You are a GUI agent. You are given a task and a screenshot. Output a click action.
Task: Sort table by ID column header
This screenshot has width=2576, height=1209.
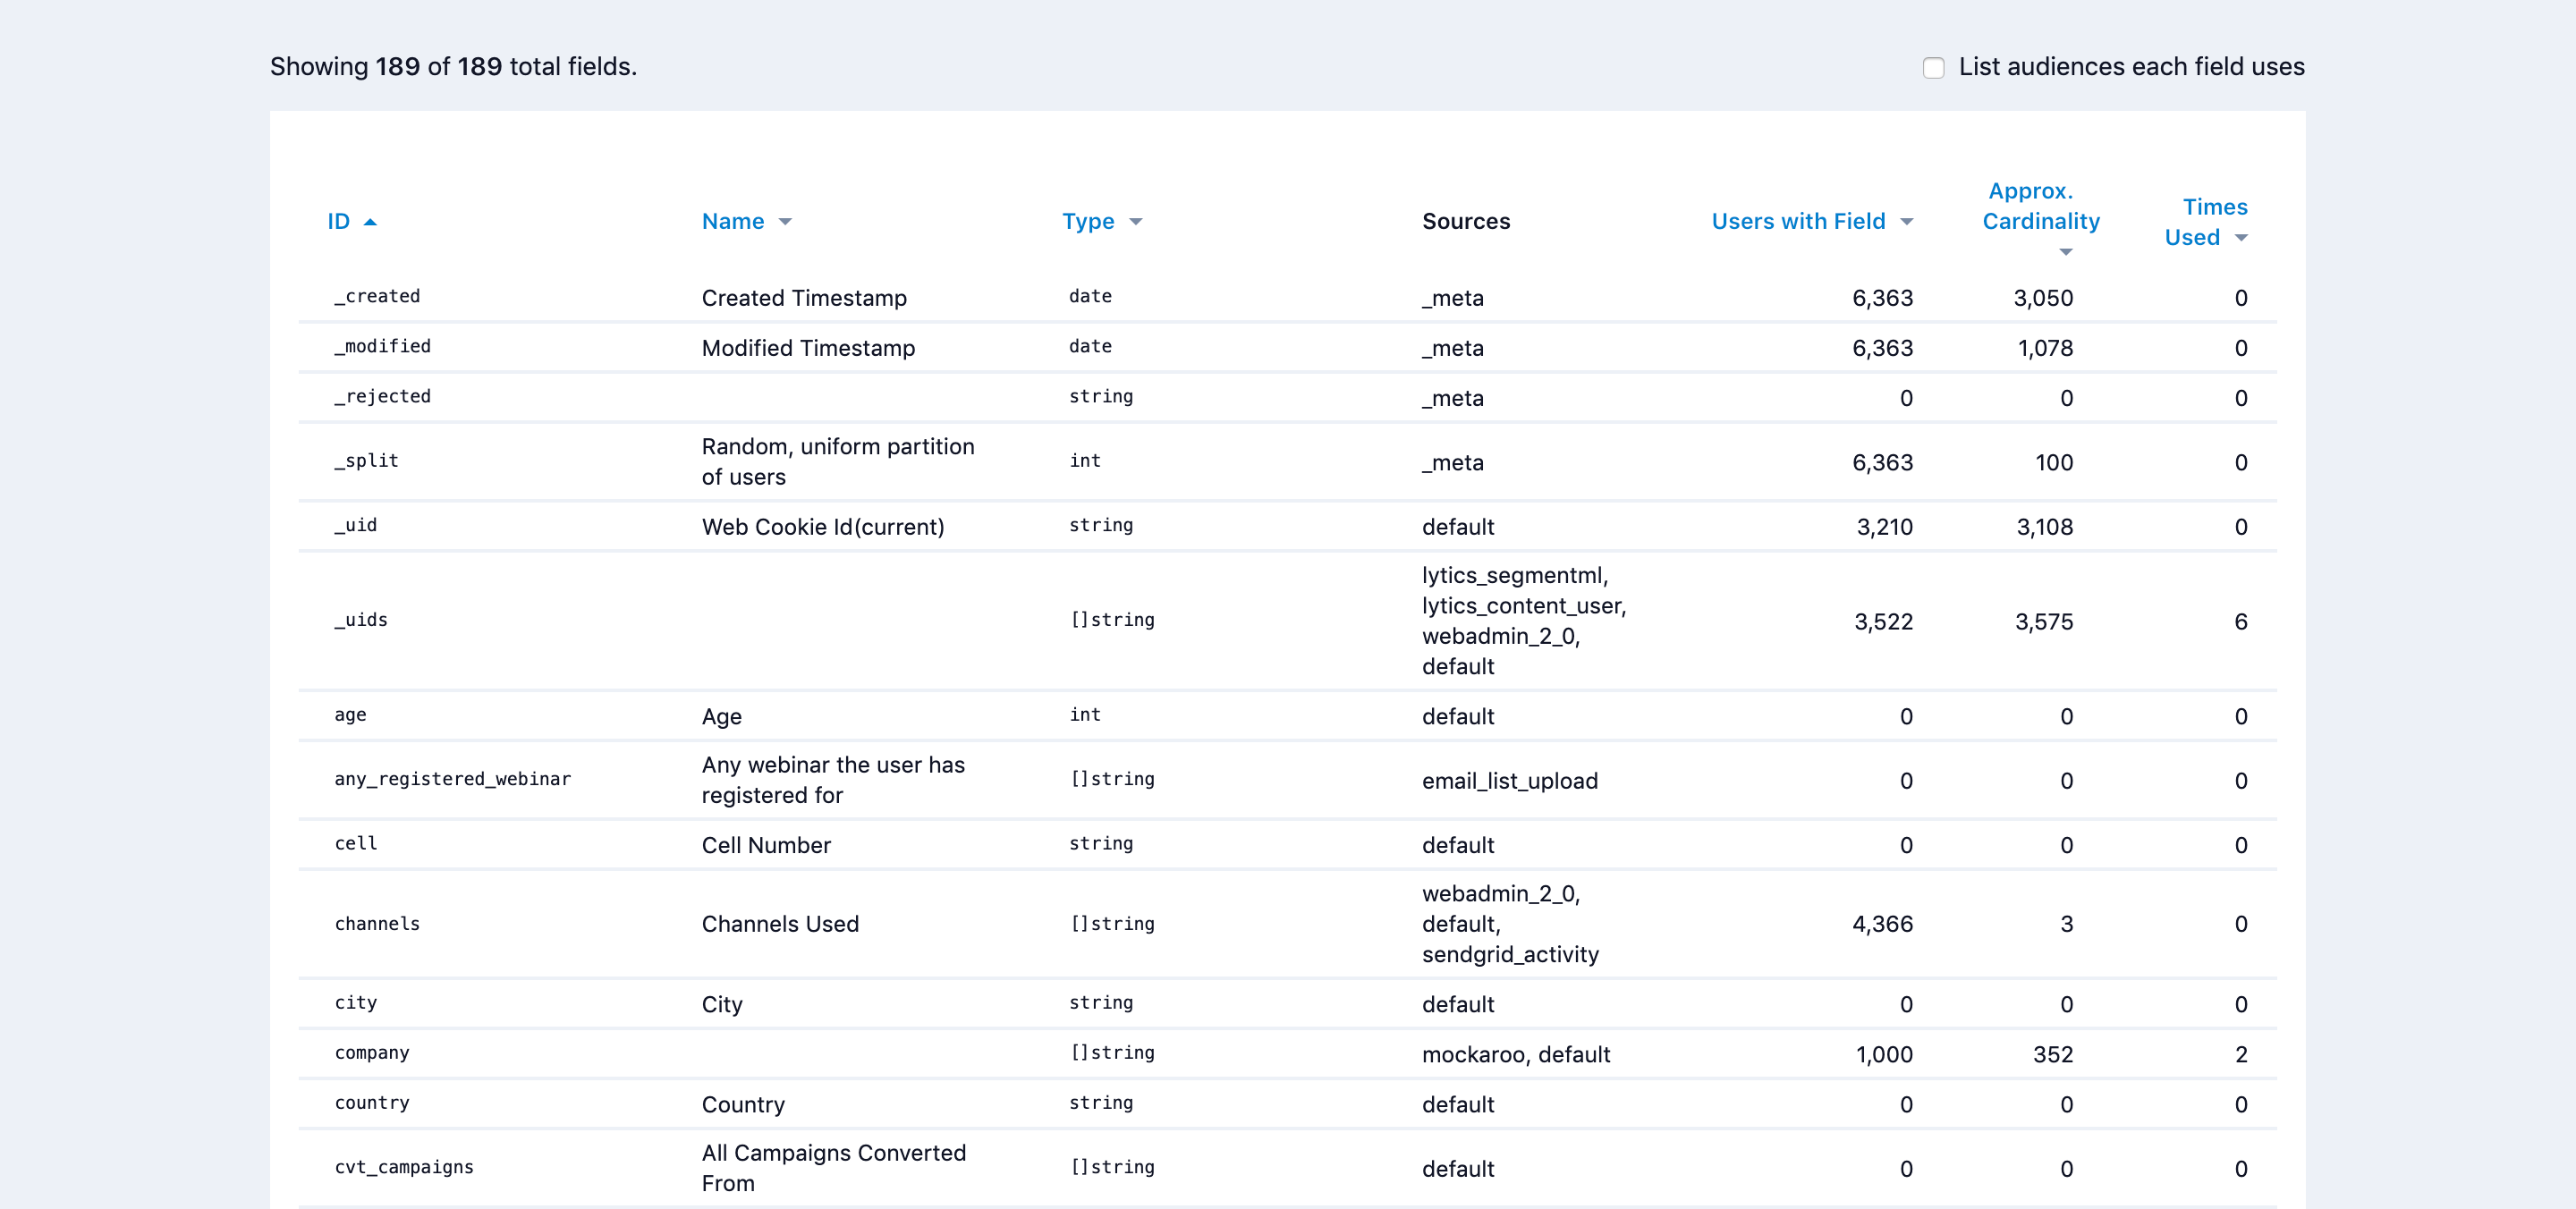pyautogui.click(x=338, y=221)
